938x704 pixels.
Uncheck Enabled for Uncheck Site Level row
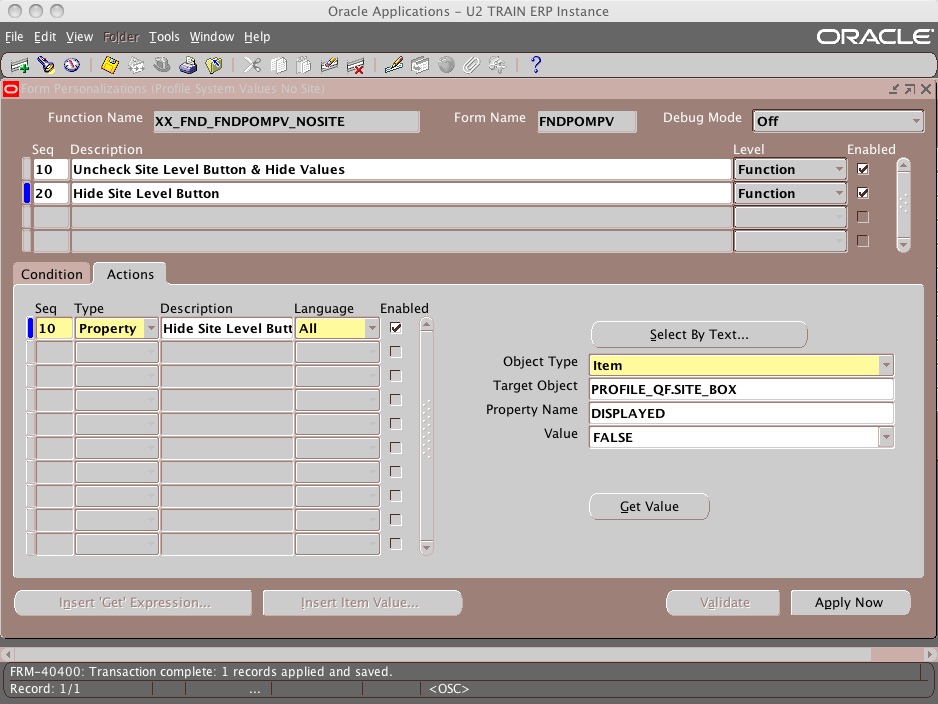click(x=863, y=169)
